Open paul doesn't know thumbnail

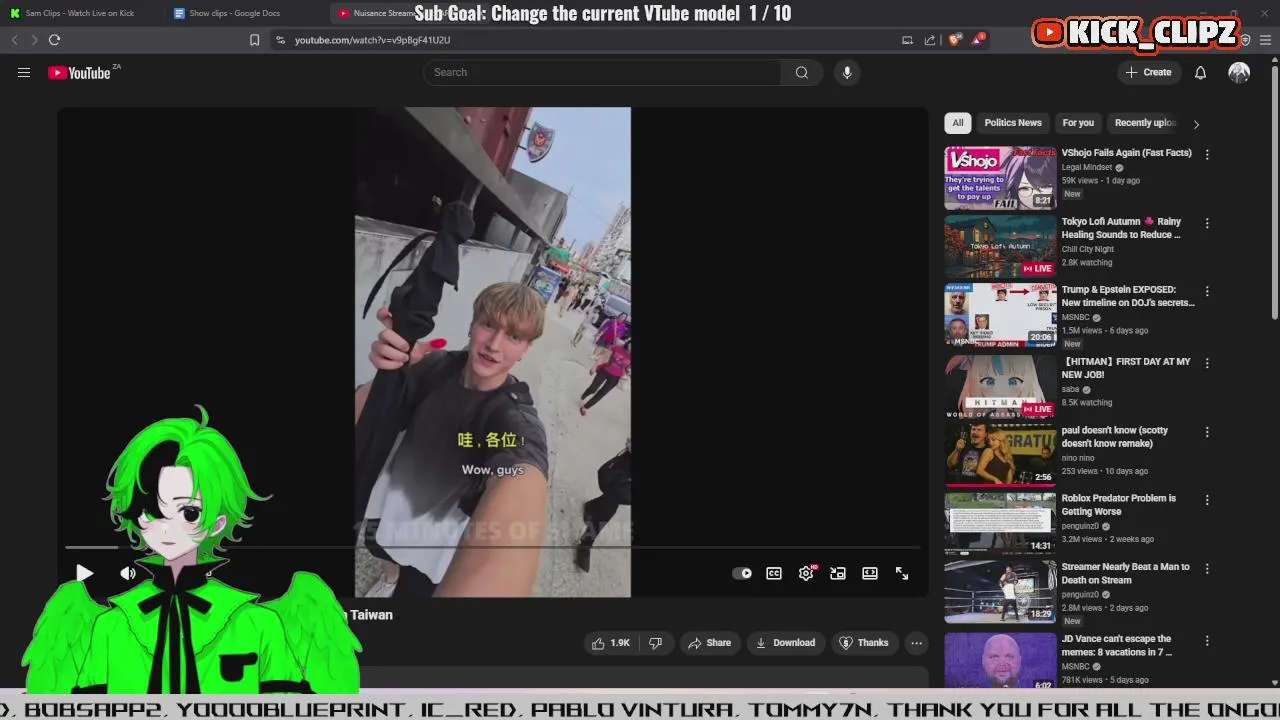click(1000, 454)
